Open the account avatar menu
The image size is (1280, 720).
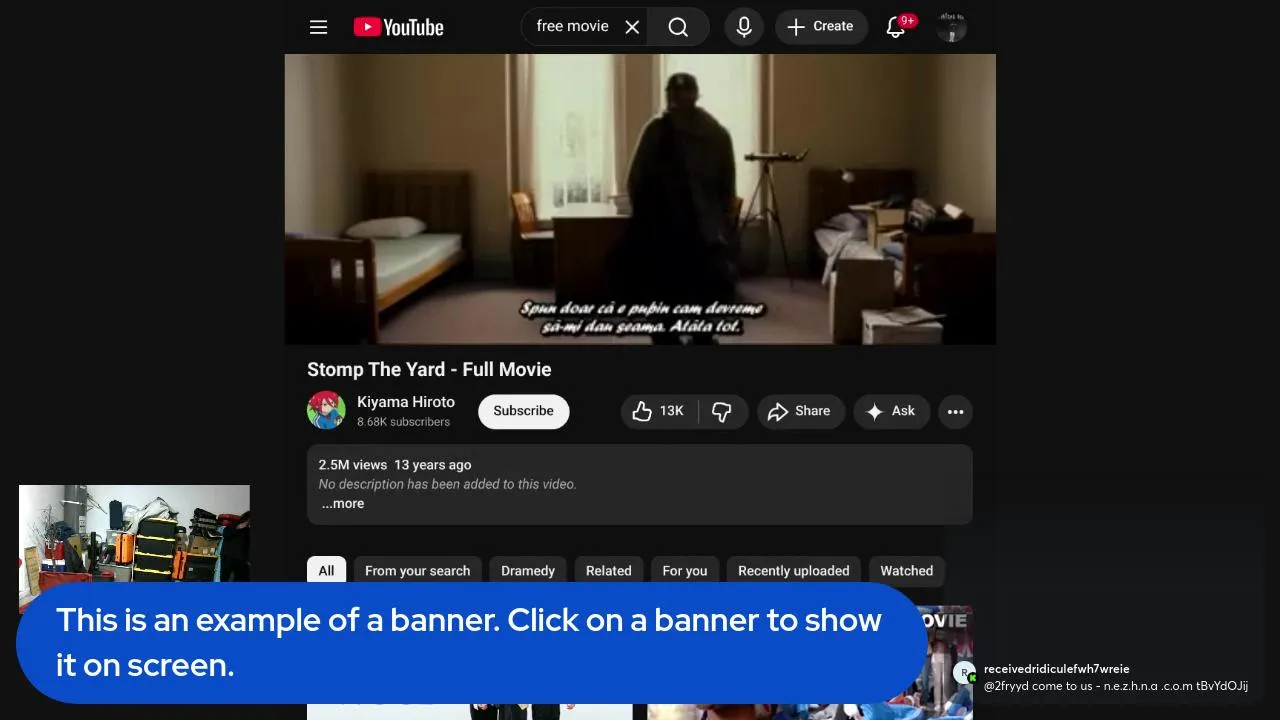951,27
